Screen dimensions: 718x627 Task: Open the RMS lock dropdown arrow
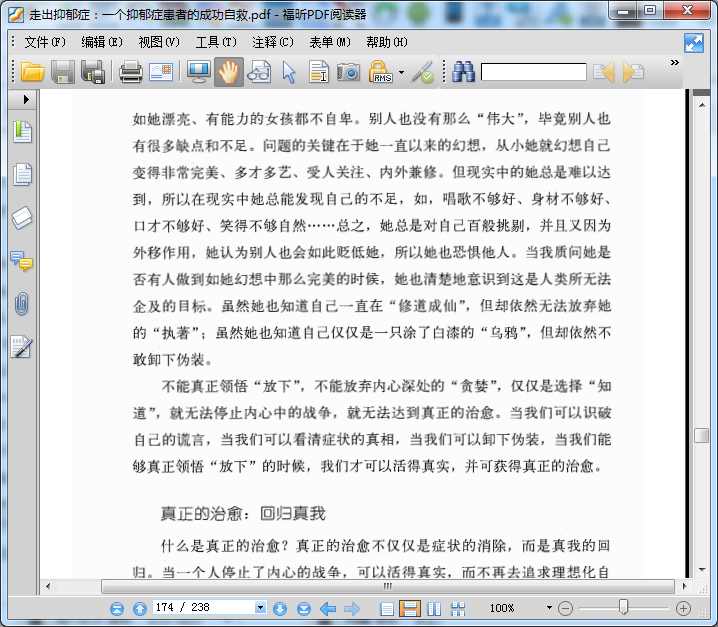click(x=402, y=72)
